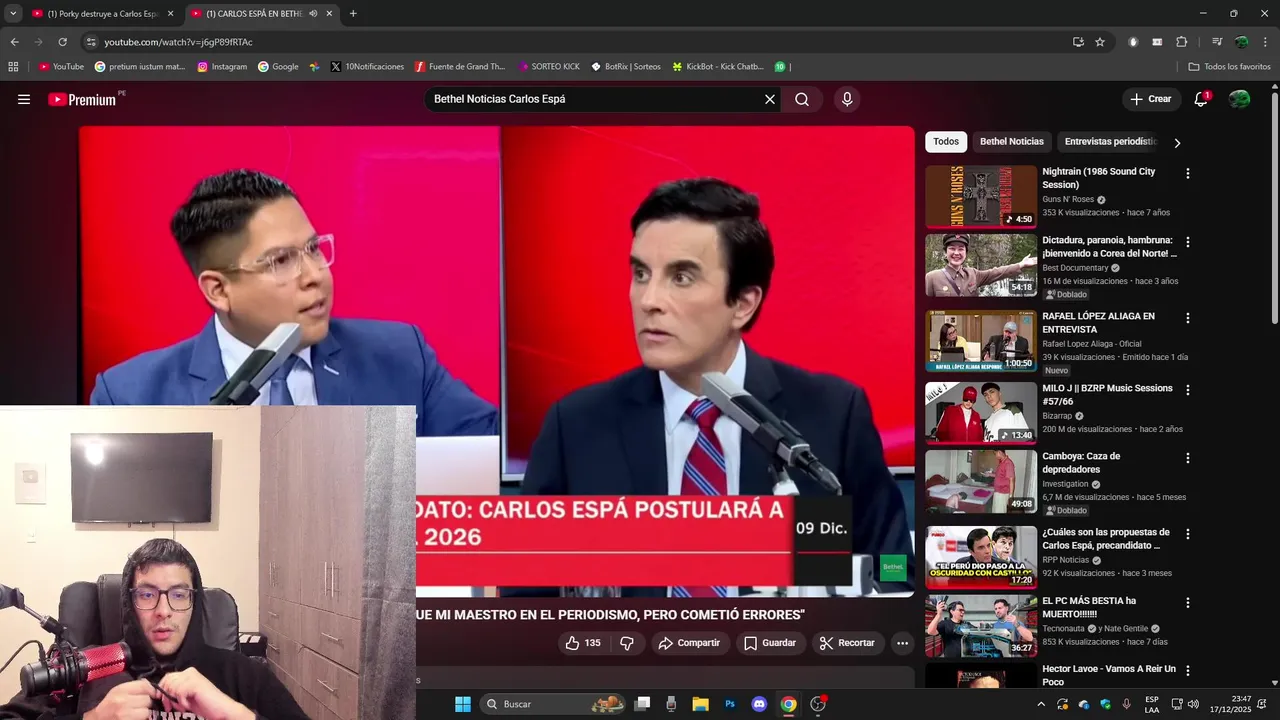This screenshot has height=720, width=1280.
Task: Open options for Camboya video
Action: pos(1187,458)
